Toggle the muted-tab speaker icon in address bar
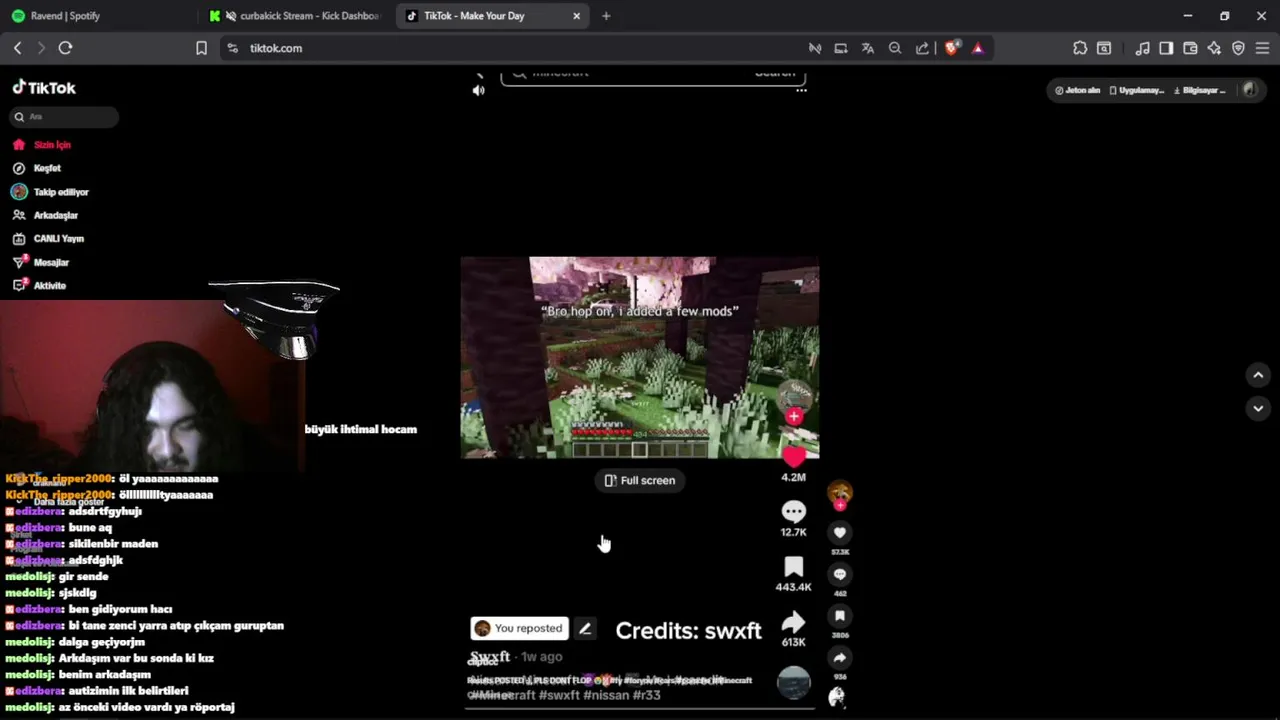The width and height of the screenshot is (1280, 720). tap(815, 48)
